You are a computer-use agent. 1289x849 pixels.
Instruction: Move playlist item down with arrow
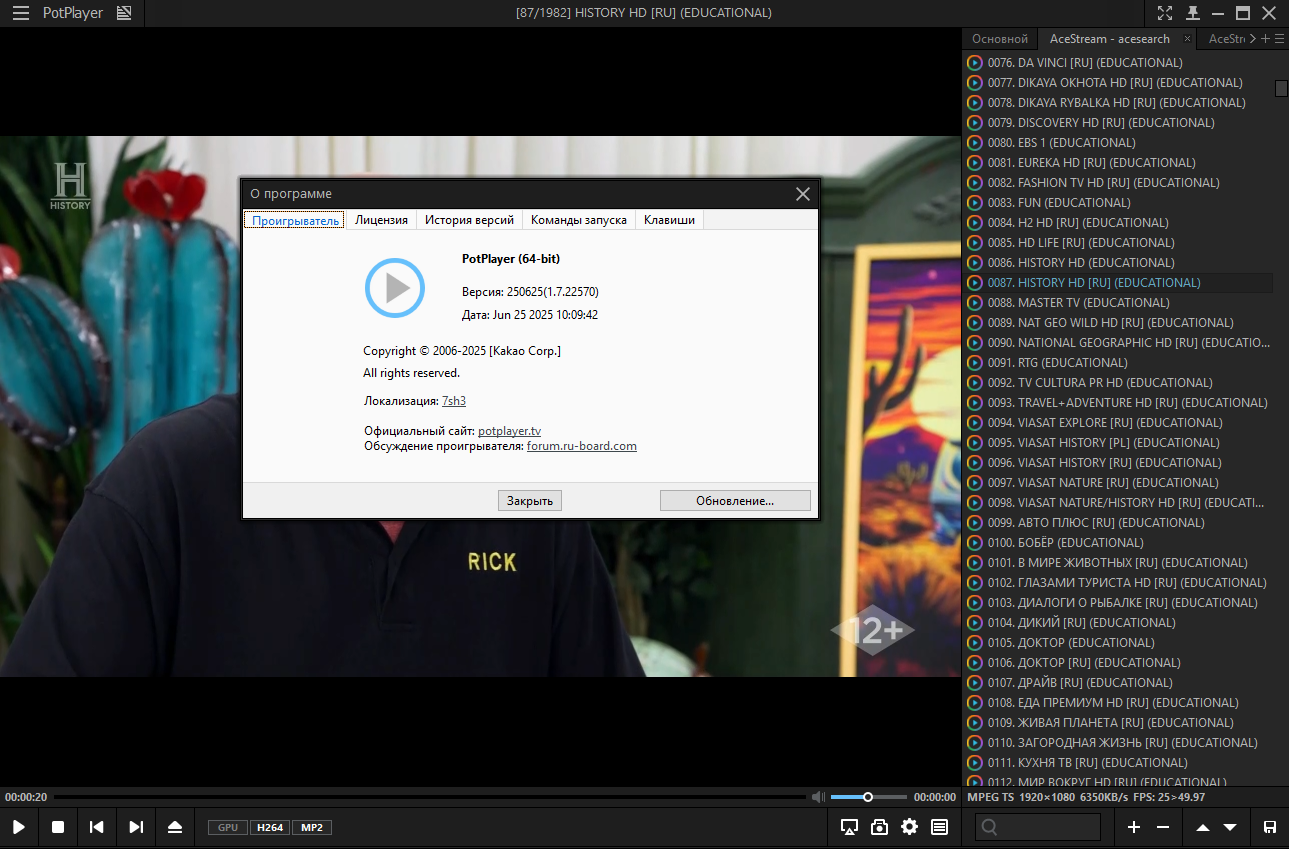(1230, 827)
